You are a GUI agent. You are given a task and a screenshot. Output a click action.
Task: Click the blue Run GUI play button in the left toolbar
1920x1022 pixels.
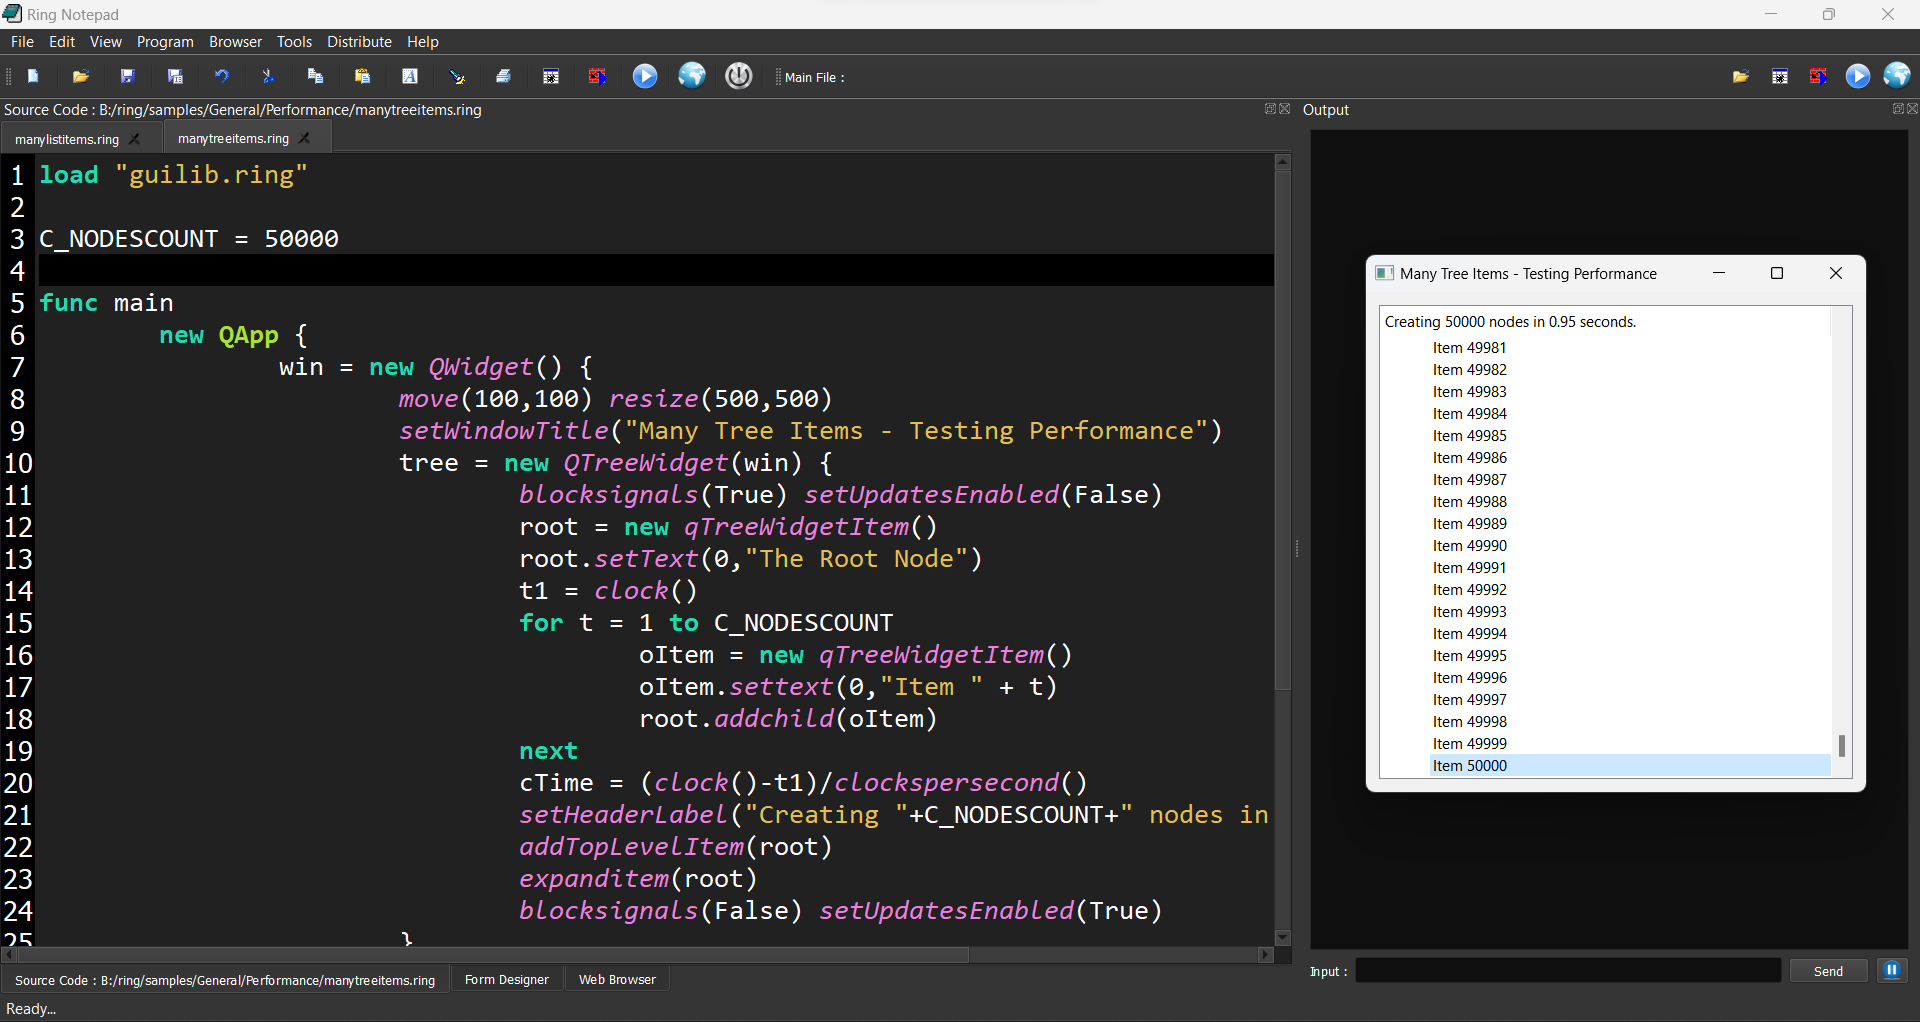point(645,76)
